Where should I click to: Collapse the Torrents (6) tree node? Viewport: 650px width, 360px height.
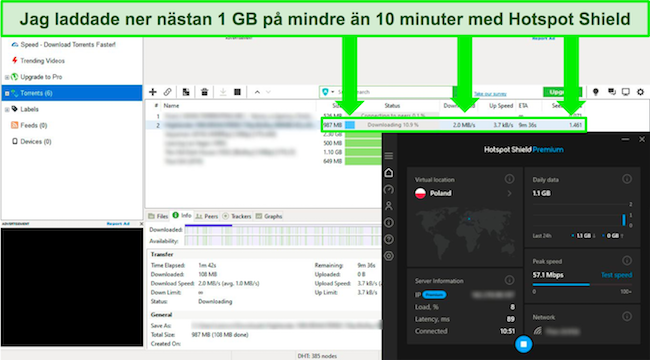coord(7,93)
